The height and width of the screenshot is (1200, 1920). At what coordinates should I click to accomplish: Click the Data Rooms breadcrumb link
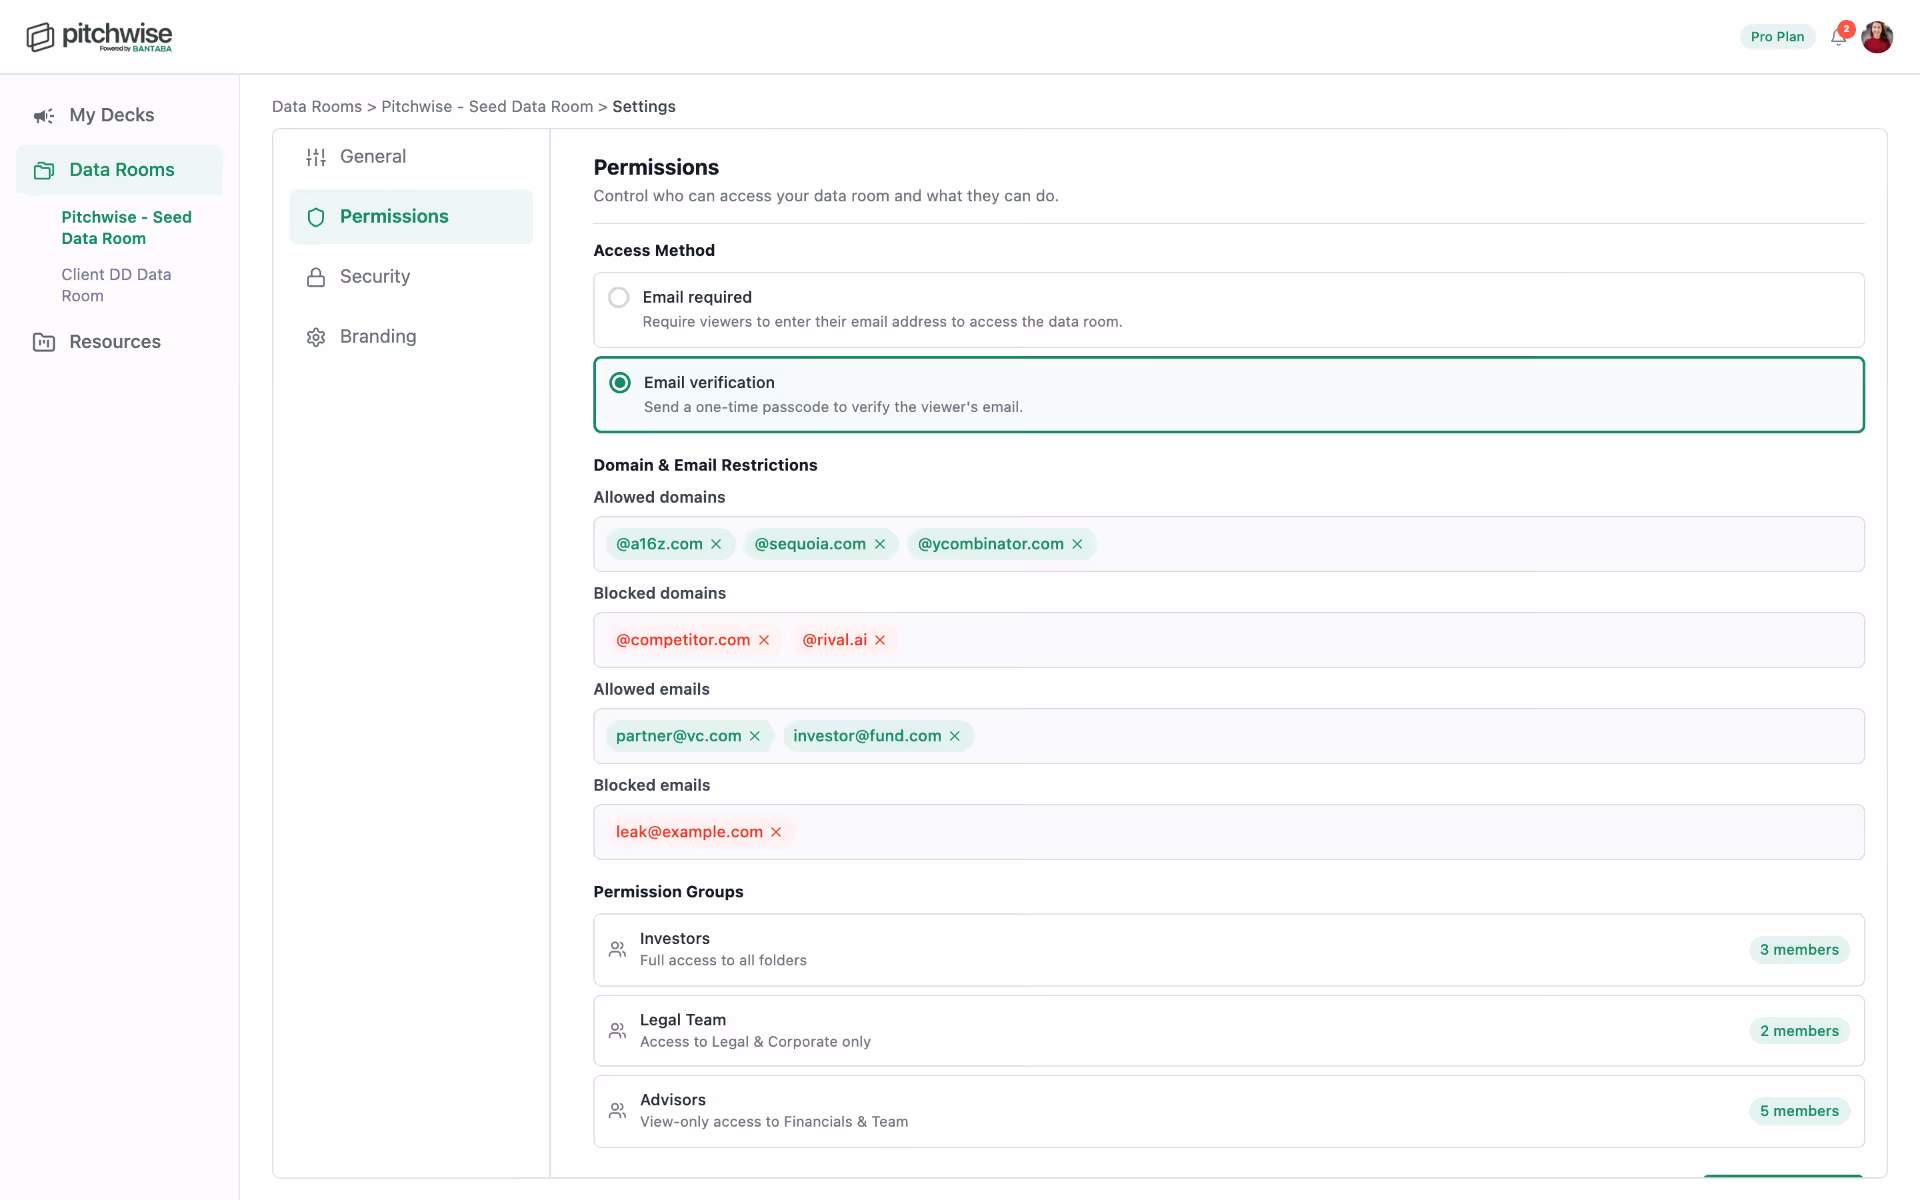coord(316,107)
